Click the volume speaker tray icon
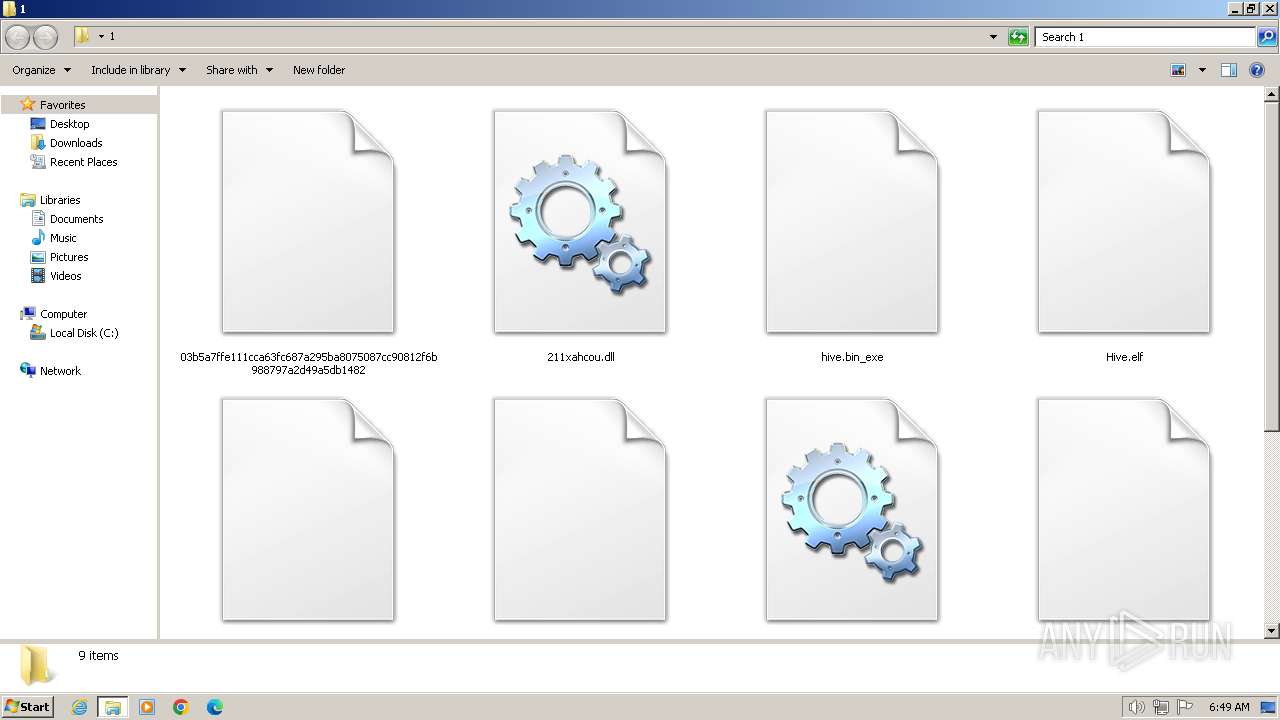The height and width of the screenshot is (720, 1280). [x=1137, y=707]
